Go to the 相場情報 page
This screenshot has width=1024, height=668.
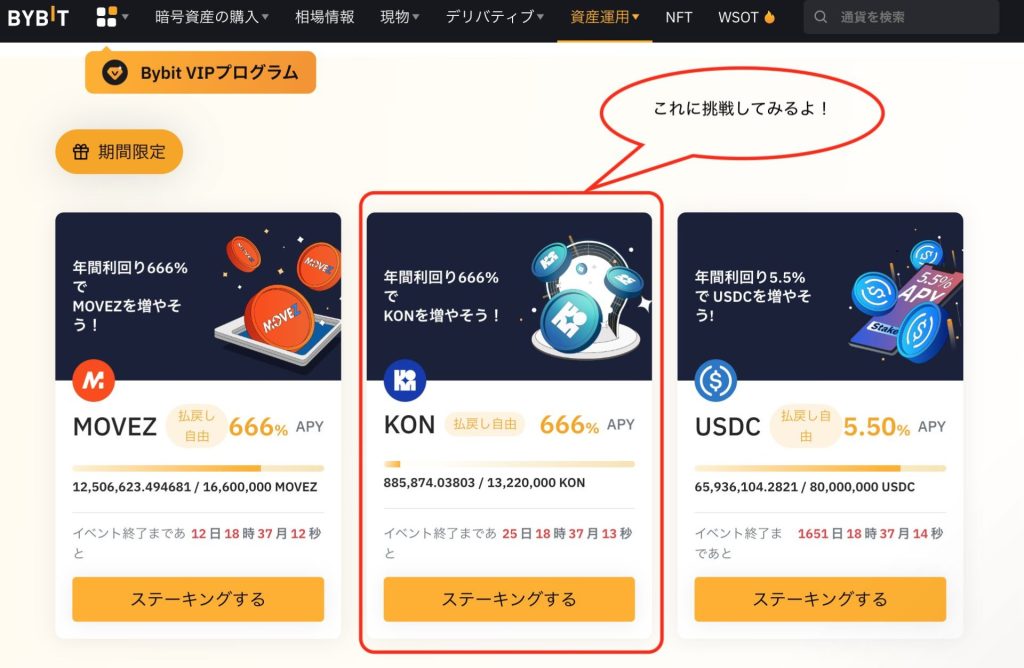(x=325, y=17)
